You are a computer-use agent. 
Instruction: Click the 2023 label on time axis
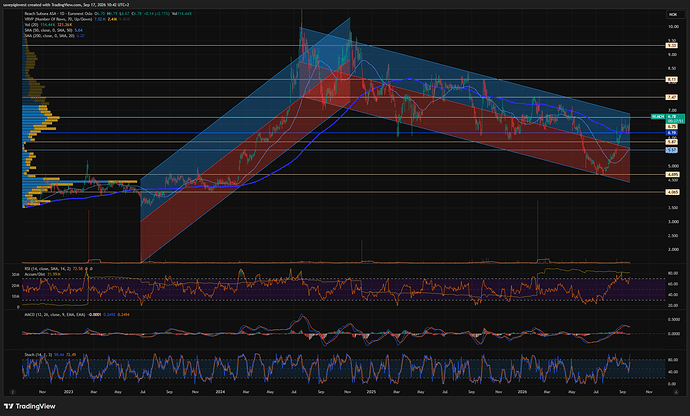68,392
